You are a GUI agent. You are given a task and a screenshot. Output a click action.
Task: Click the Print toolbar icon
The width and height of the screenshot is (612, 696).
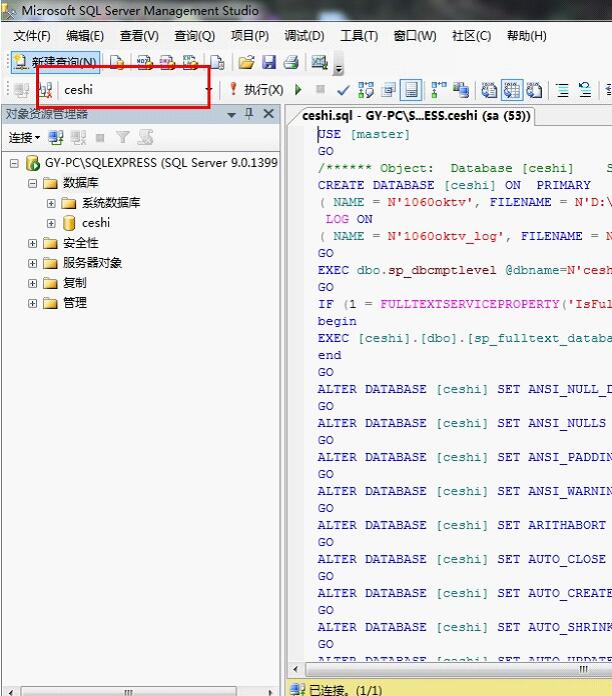click(291, 62)
